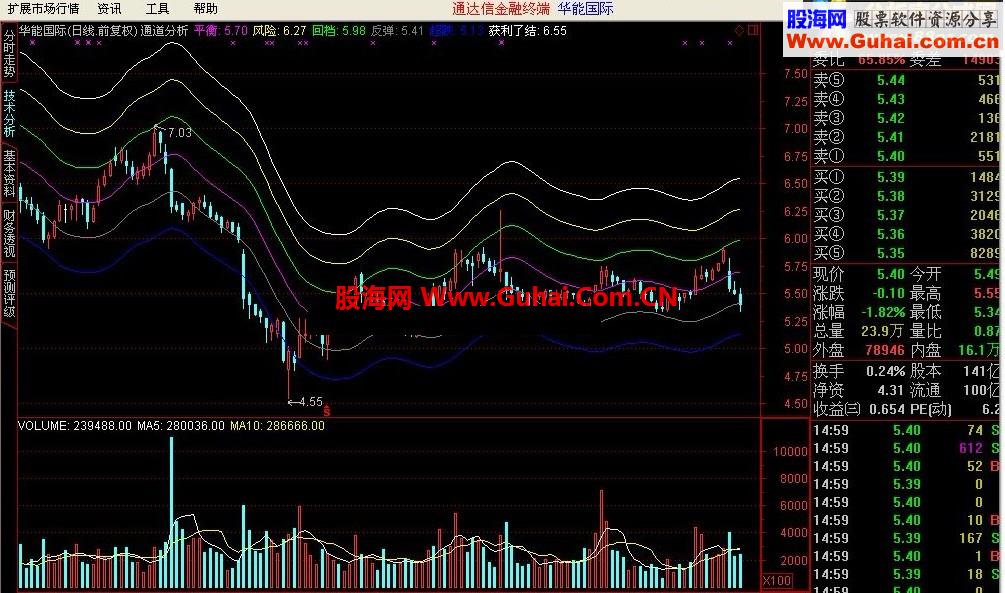Click the diamond icon at chart corner
The image size is (1005, 593).
click(739, 30)
